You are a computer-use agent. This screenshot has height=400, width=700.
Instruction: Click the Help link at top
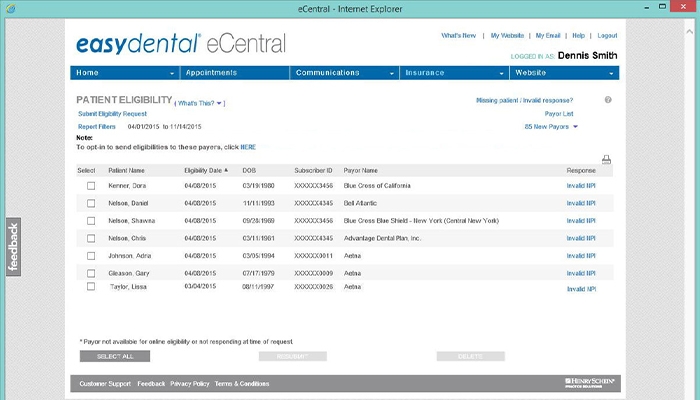pyautogui.click(x=578, y=35)
